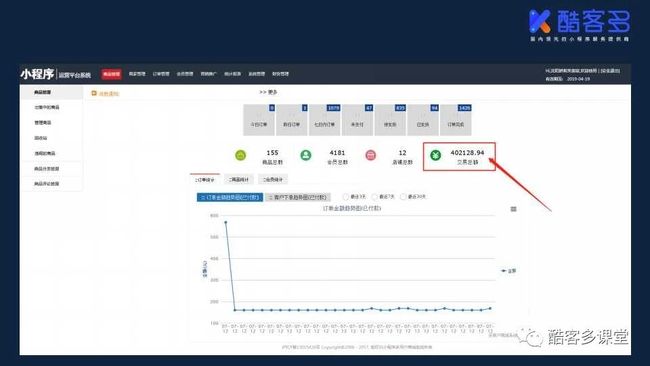The height and width of the screenshot is (366, 650).
Task: Click the >> 更多 link
Action: [268, 92]
